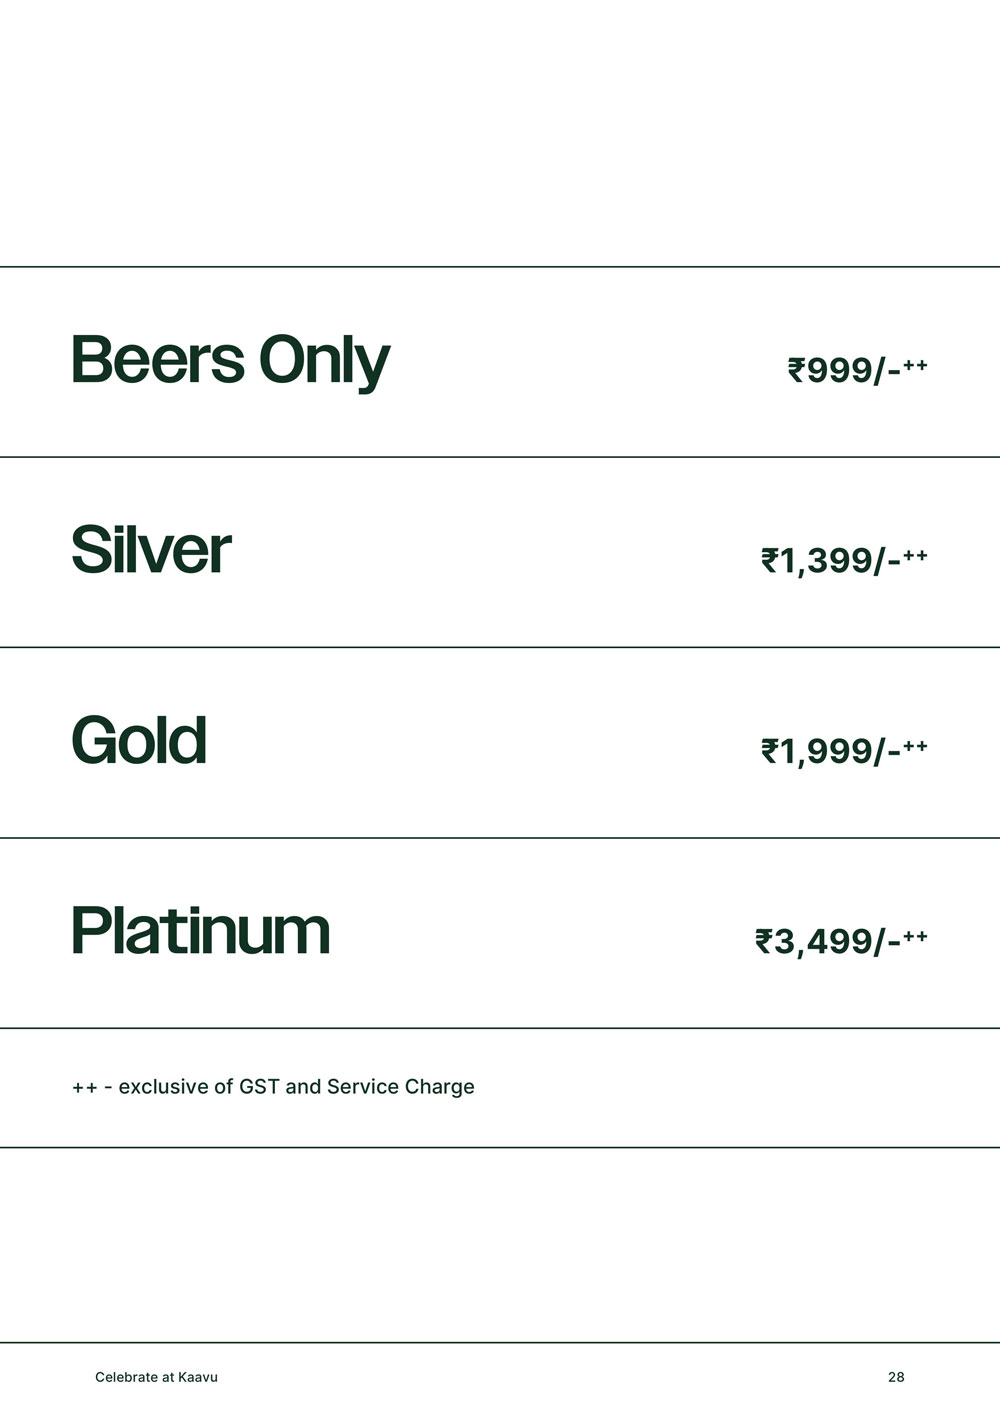Click the Silver package heading
The height and width of the screenshot is (1414, 1000).
click(151, 550)
